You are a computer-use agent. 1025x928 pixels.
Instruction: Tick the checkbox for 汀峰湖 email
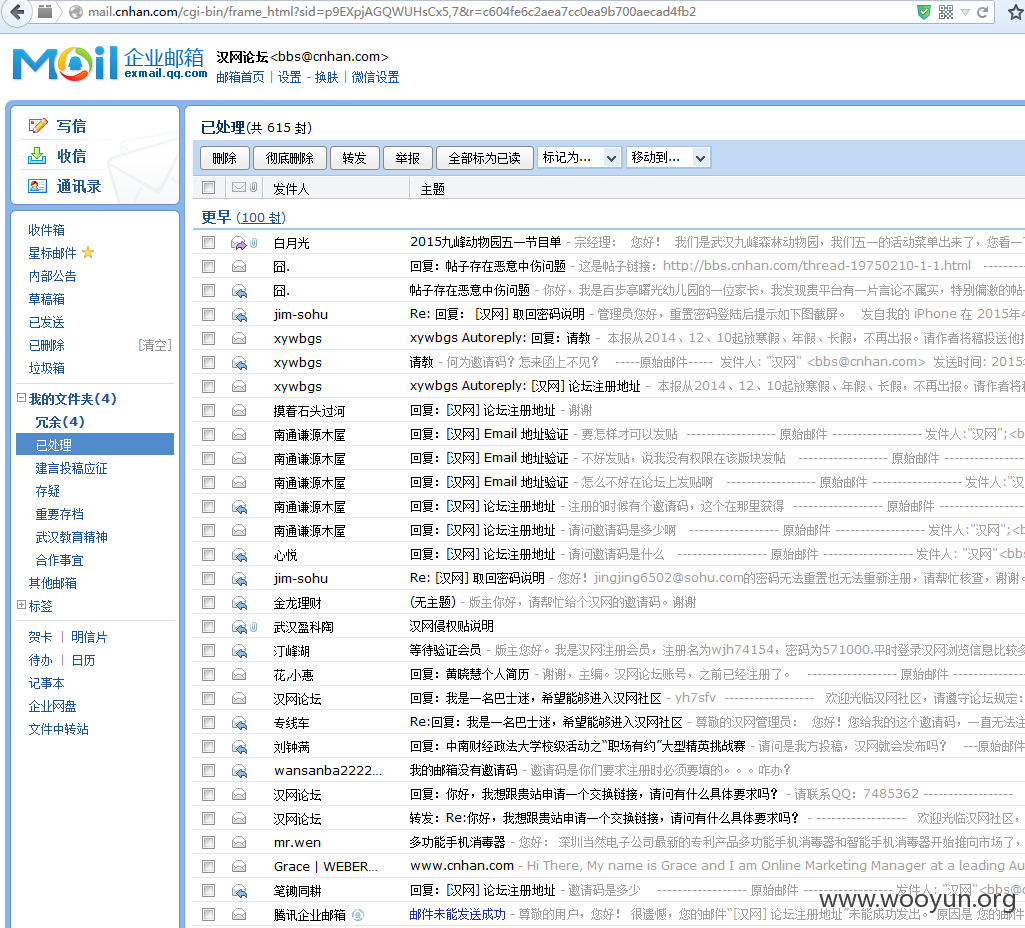coord(209,651)
